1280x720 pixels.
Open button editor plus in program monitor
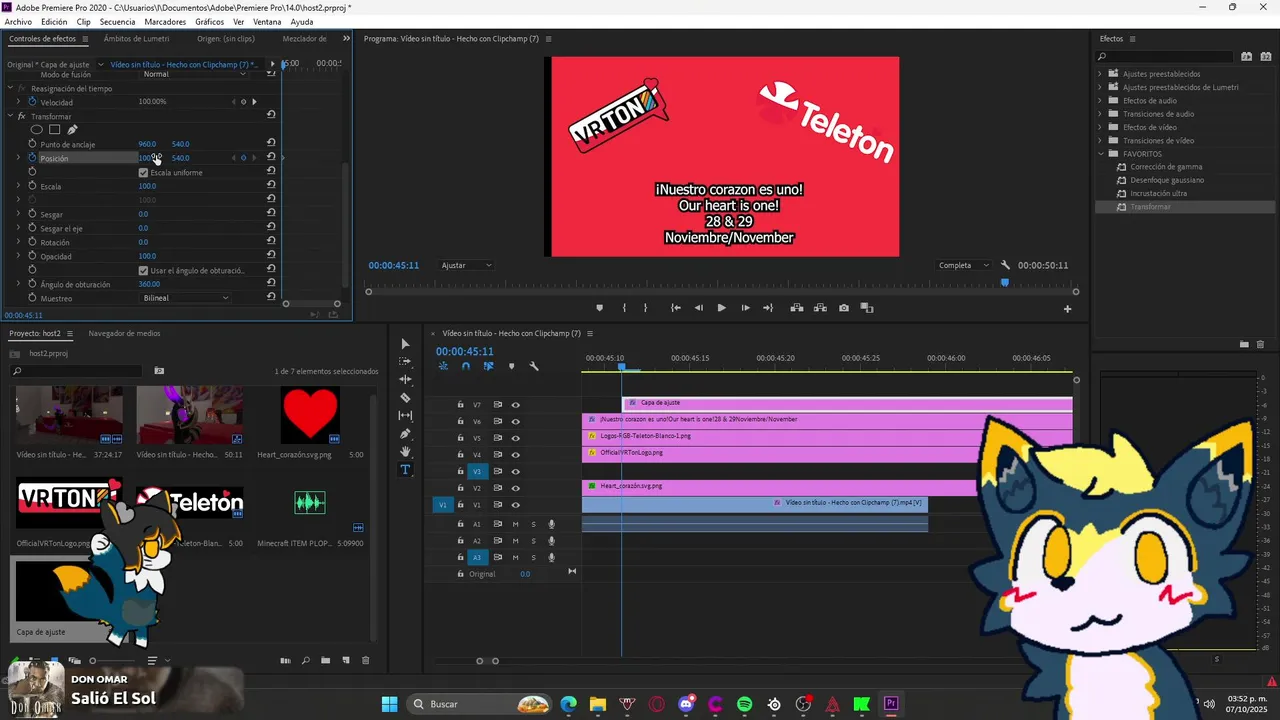point(1067,309)
